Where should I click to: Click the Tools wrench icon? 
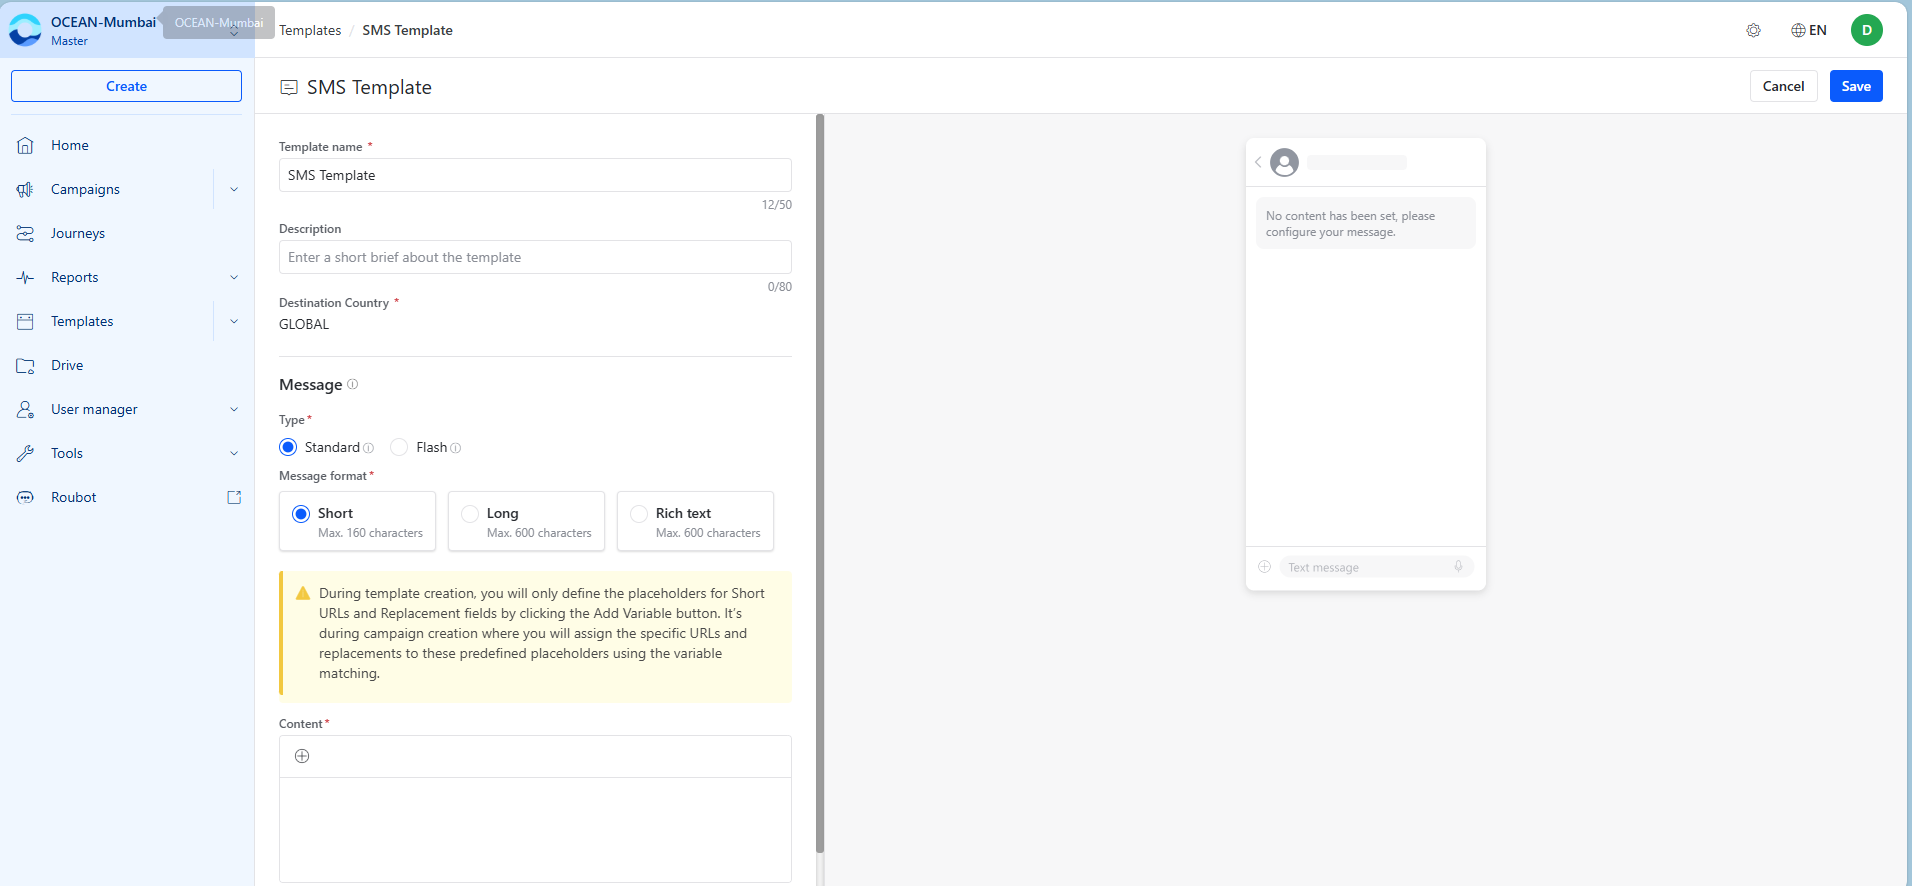(26, 453)
